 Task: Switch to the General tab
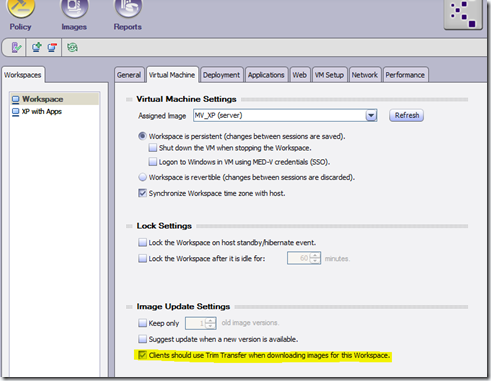pos(129,75)
